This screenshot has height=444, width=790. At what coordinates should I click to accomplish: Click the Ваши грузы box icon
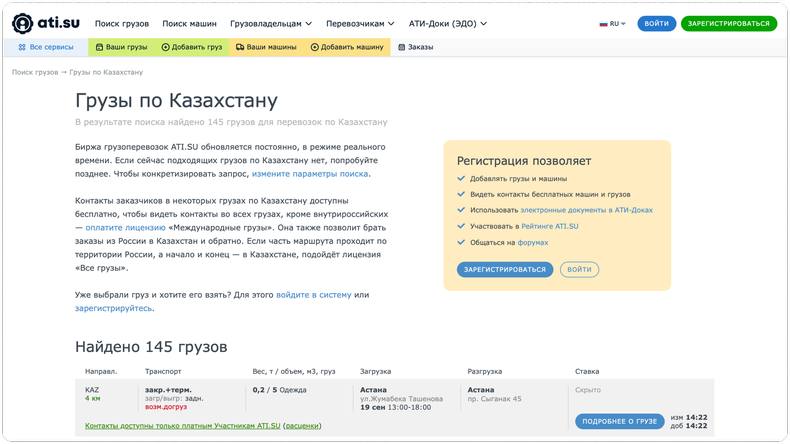pyautogui.click(x=98, y=47)
